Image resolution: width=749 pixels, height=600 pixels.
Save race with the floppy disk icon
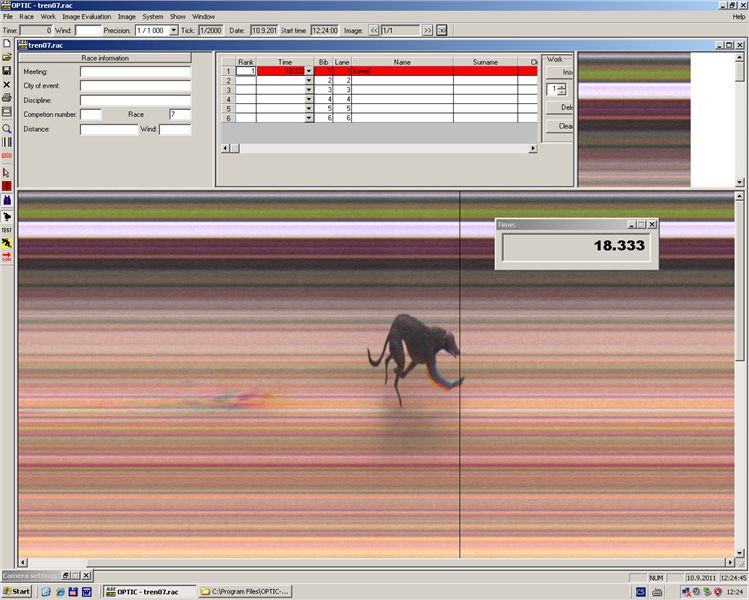(x=7, y=71)
